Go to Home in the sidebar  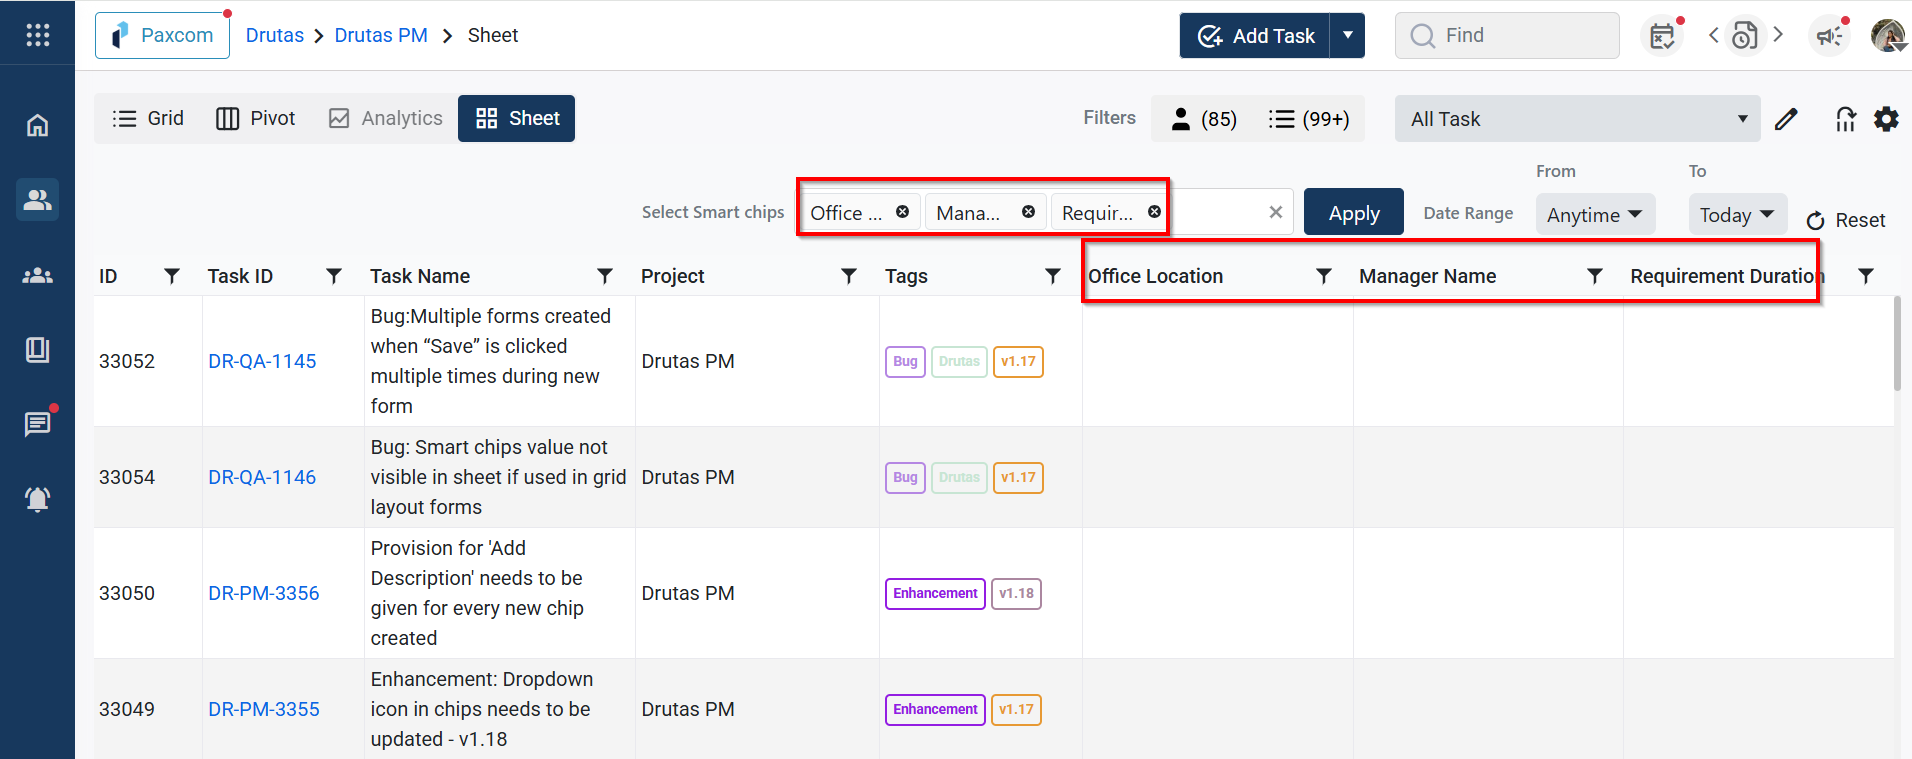(x=37, y=125)
